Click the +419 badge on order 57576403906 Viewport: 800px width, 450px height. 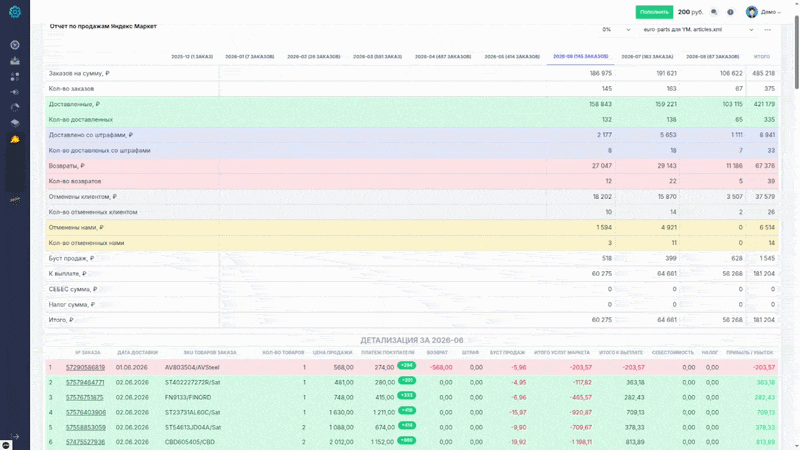click(407, 410)
